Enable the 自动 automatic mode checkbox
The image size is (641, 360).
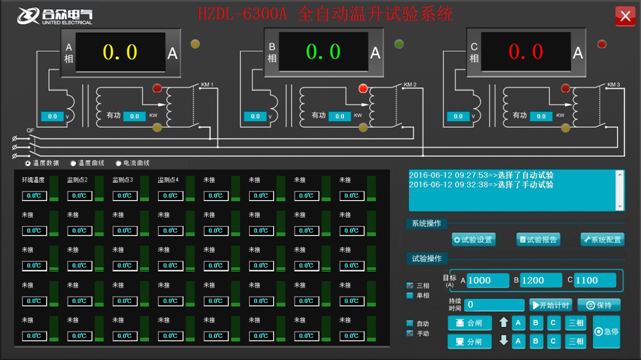(x=410, y=323)
